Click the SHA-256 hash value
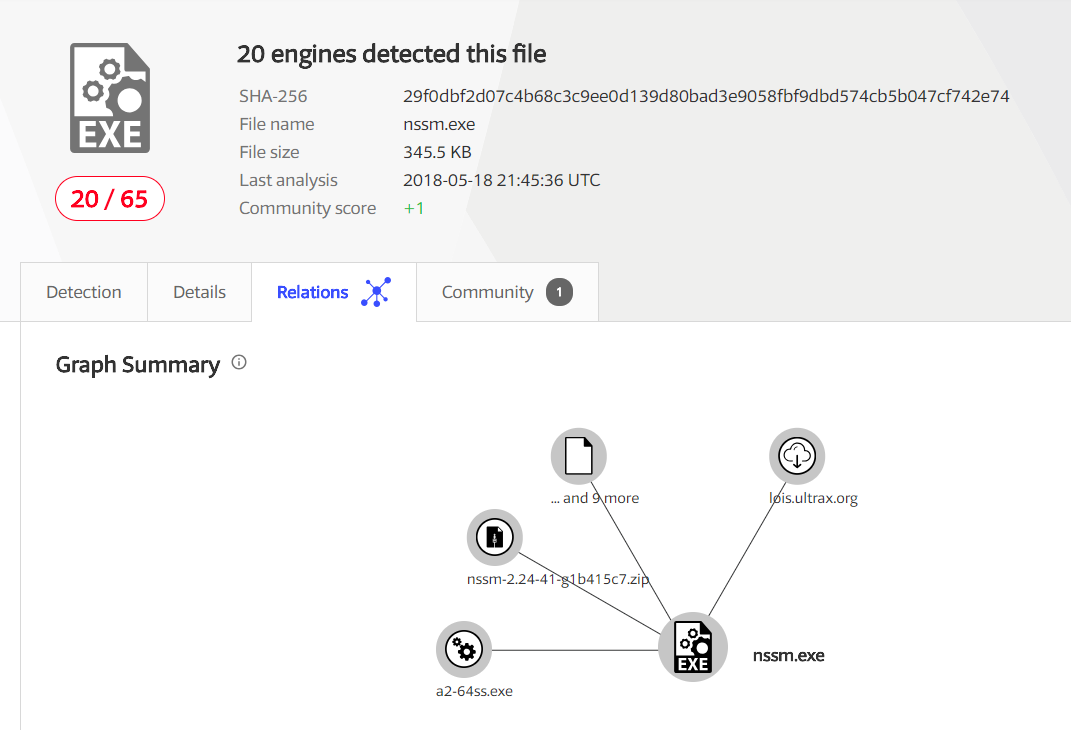This screenshot has width=1071, height=730. [706, 96]
